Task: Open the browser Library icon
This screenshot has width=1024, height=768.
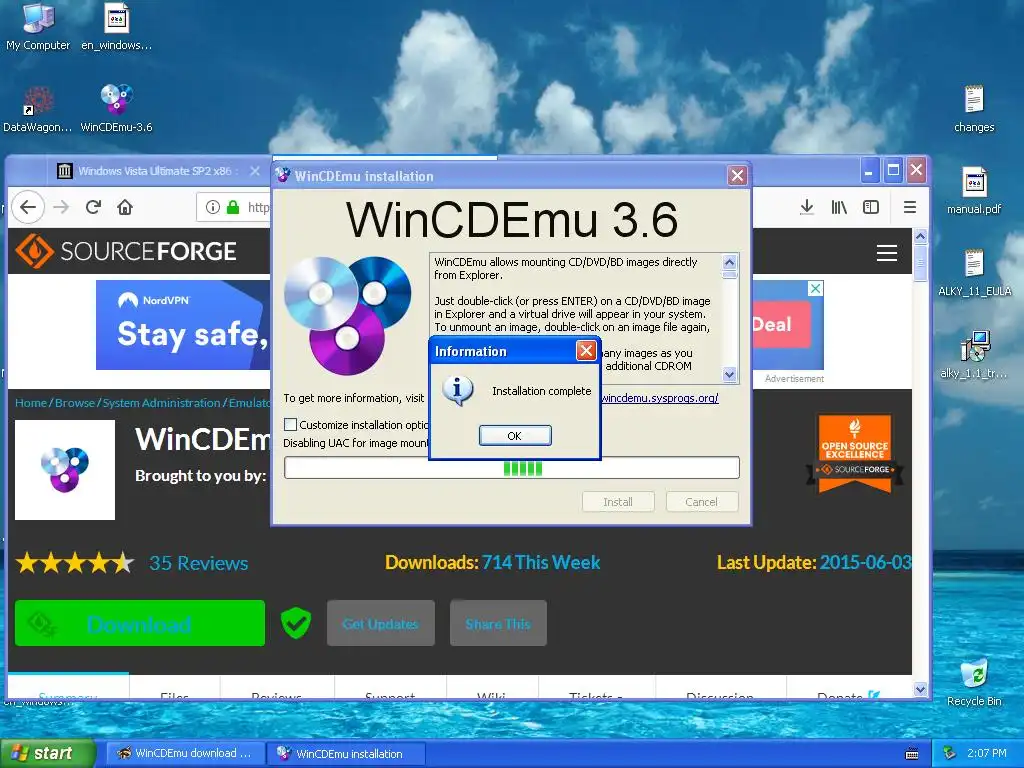Action: coord(839,207)
